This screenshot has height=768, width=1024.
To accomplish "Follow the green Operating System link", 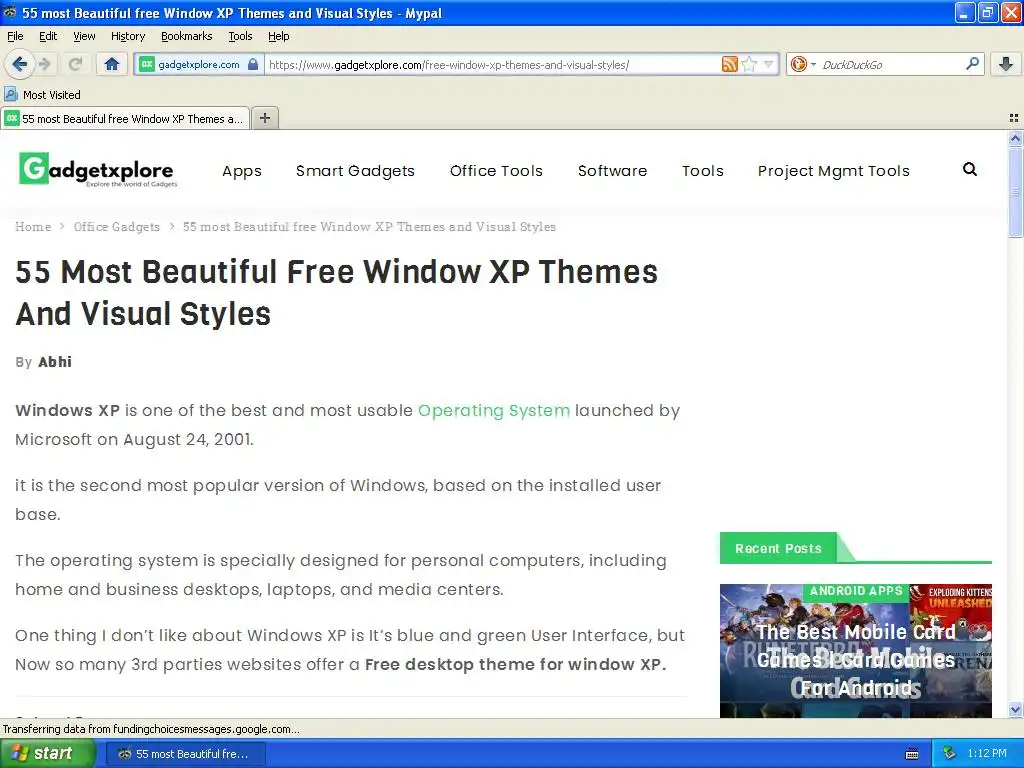I will tap(494, 410).
